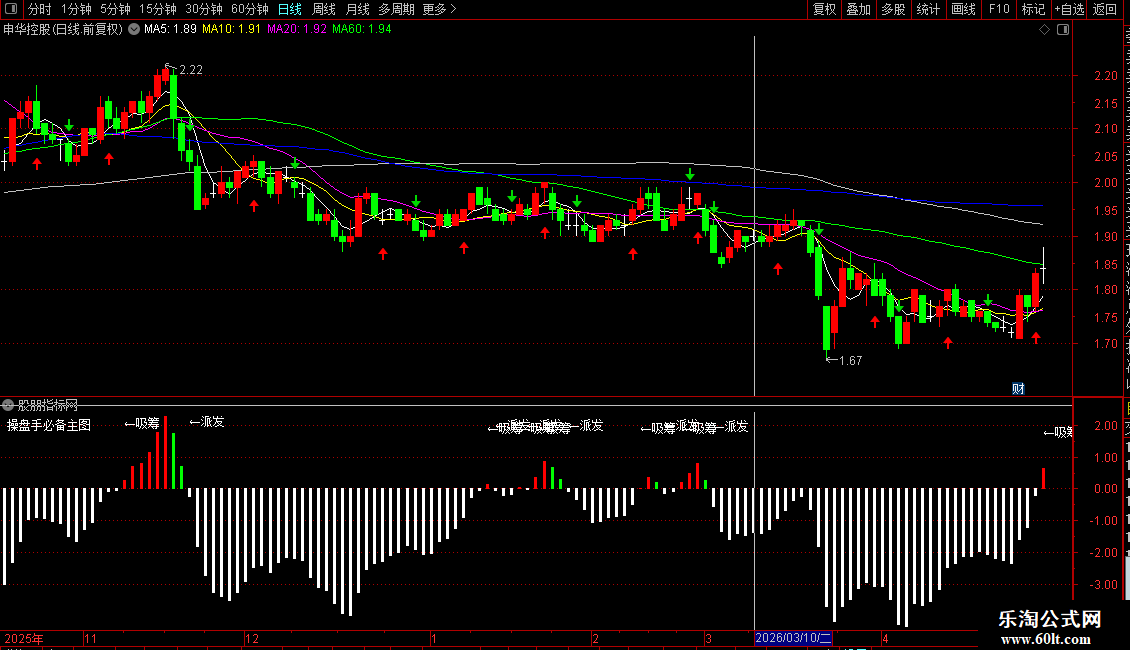Open the 画线 drawing tools
This screenshot has width=1130, height=650.
click(x=964, y=9)
